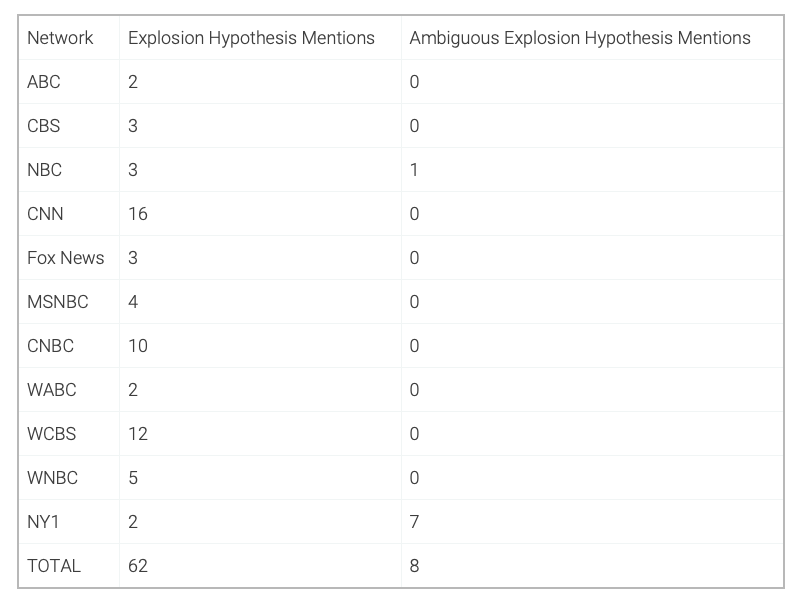The image size is (806, 605).
Task: Click the Network column header
Action: pyautogui.click(x=60, y=38)
